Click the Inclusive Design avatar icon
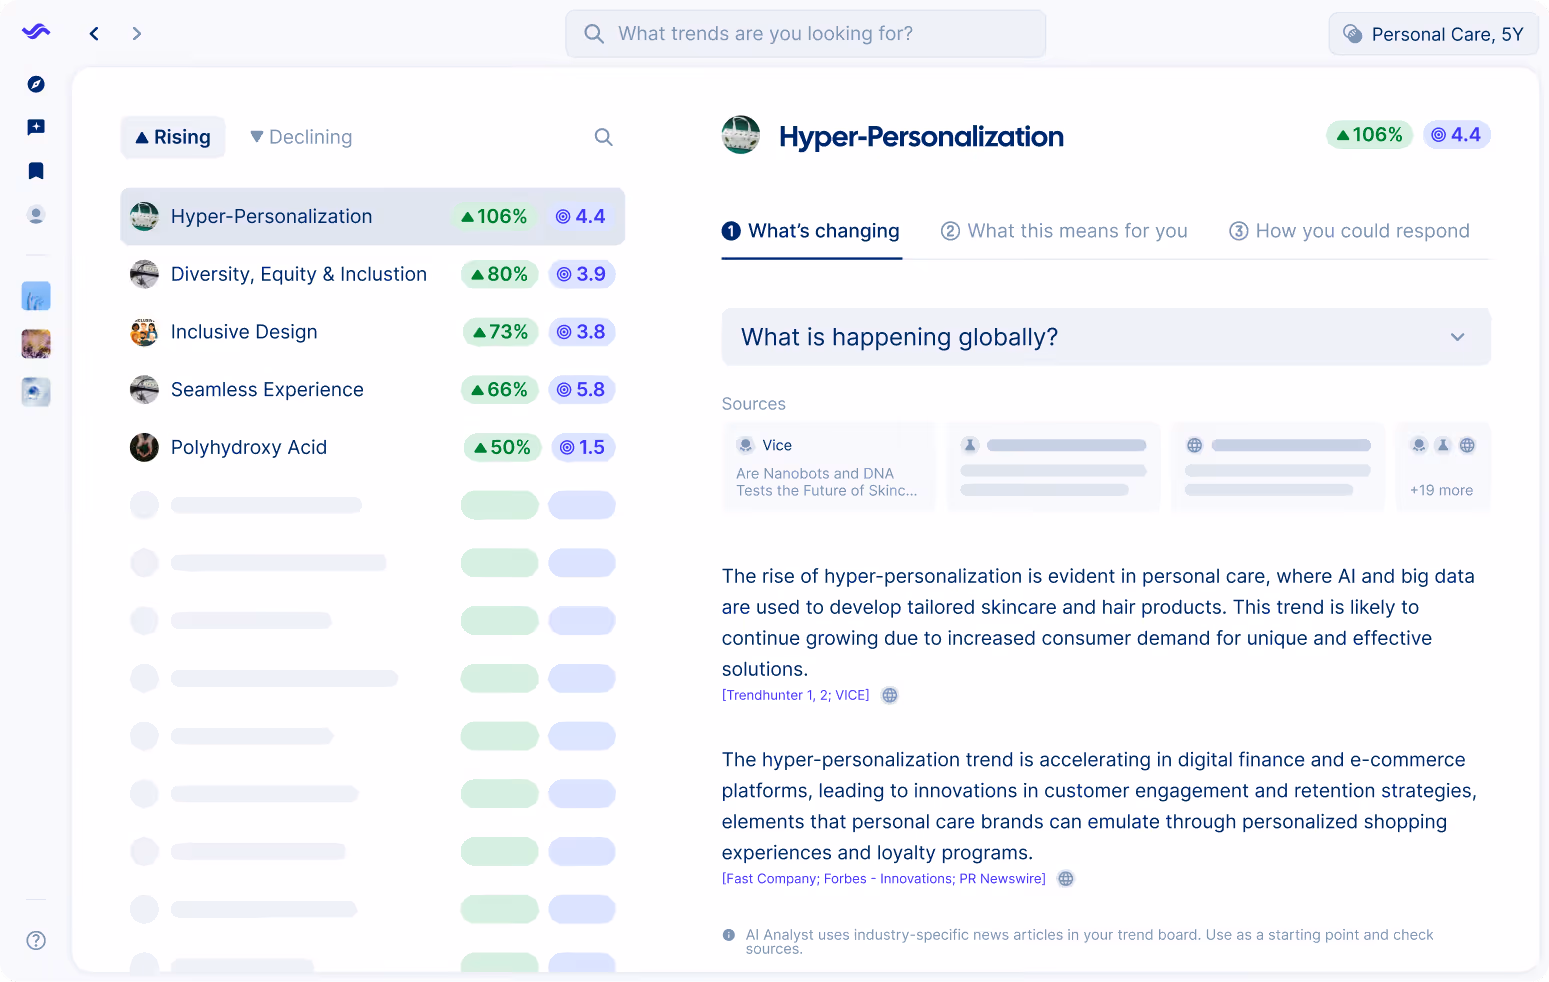 pyautogui.click(x=144, y=332)
